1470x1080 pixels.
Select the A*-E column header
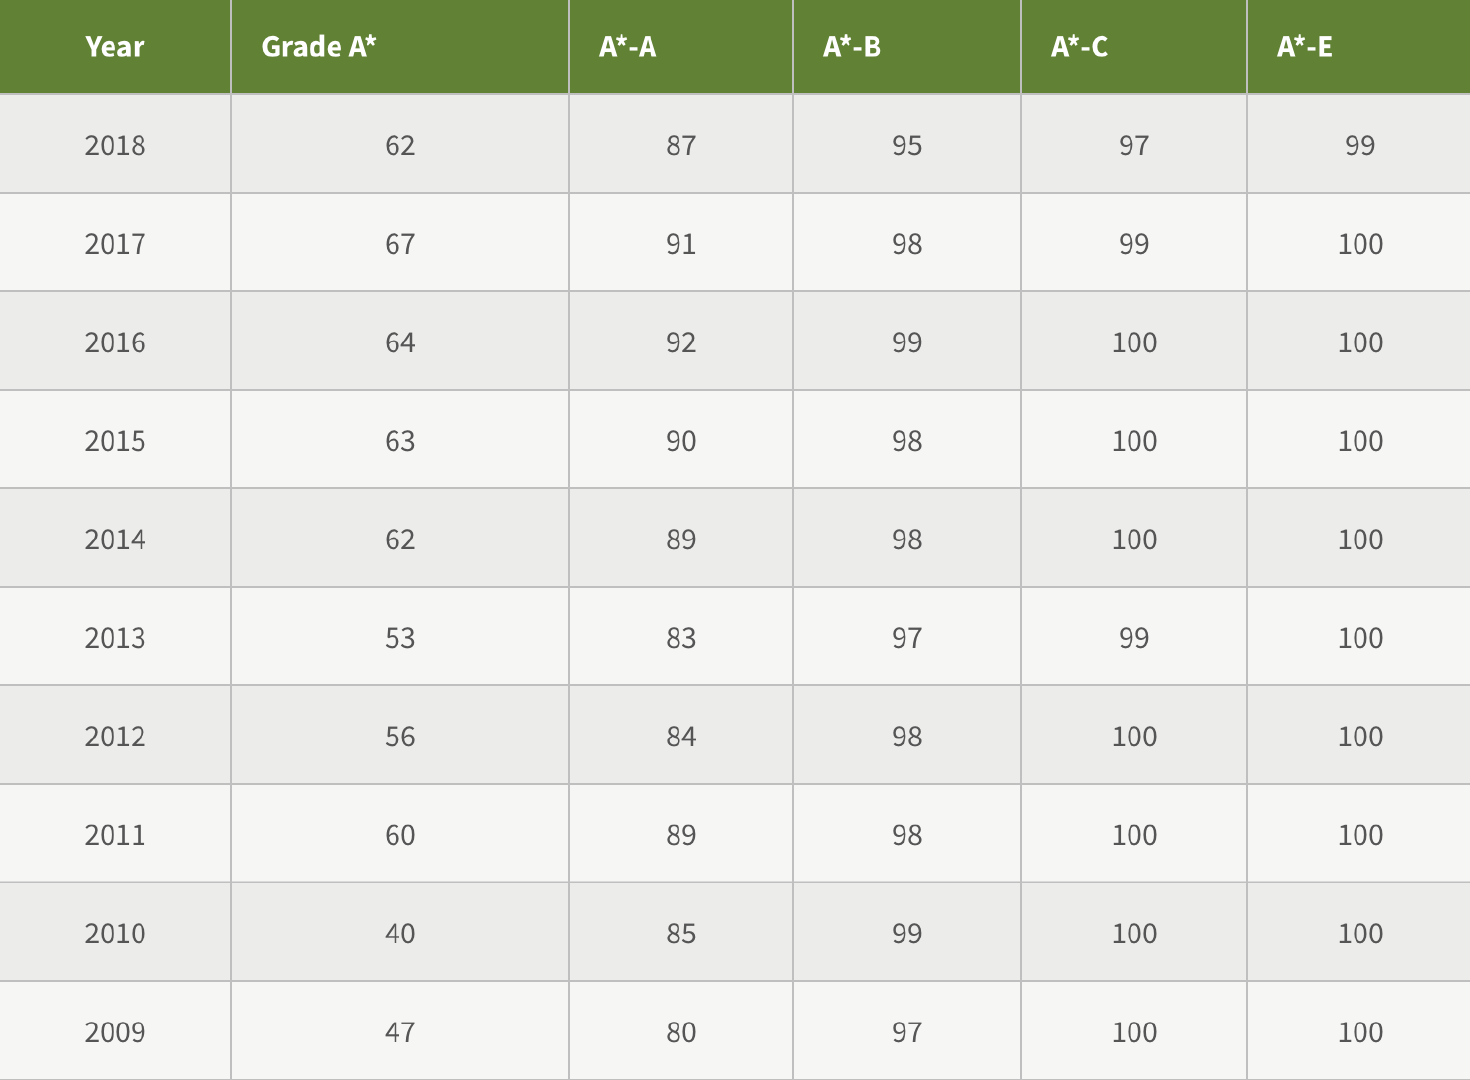1359,47
